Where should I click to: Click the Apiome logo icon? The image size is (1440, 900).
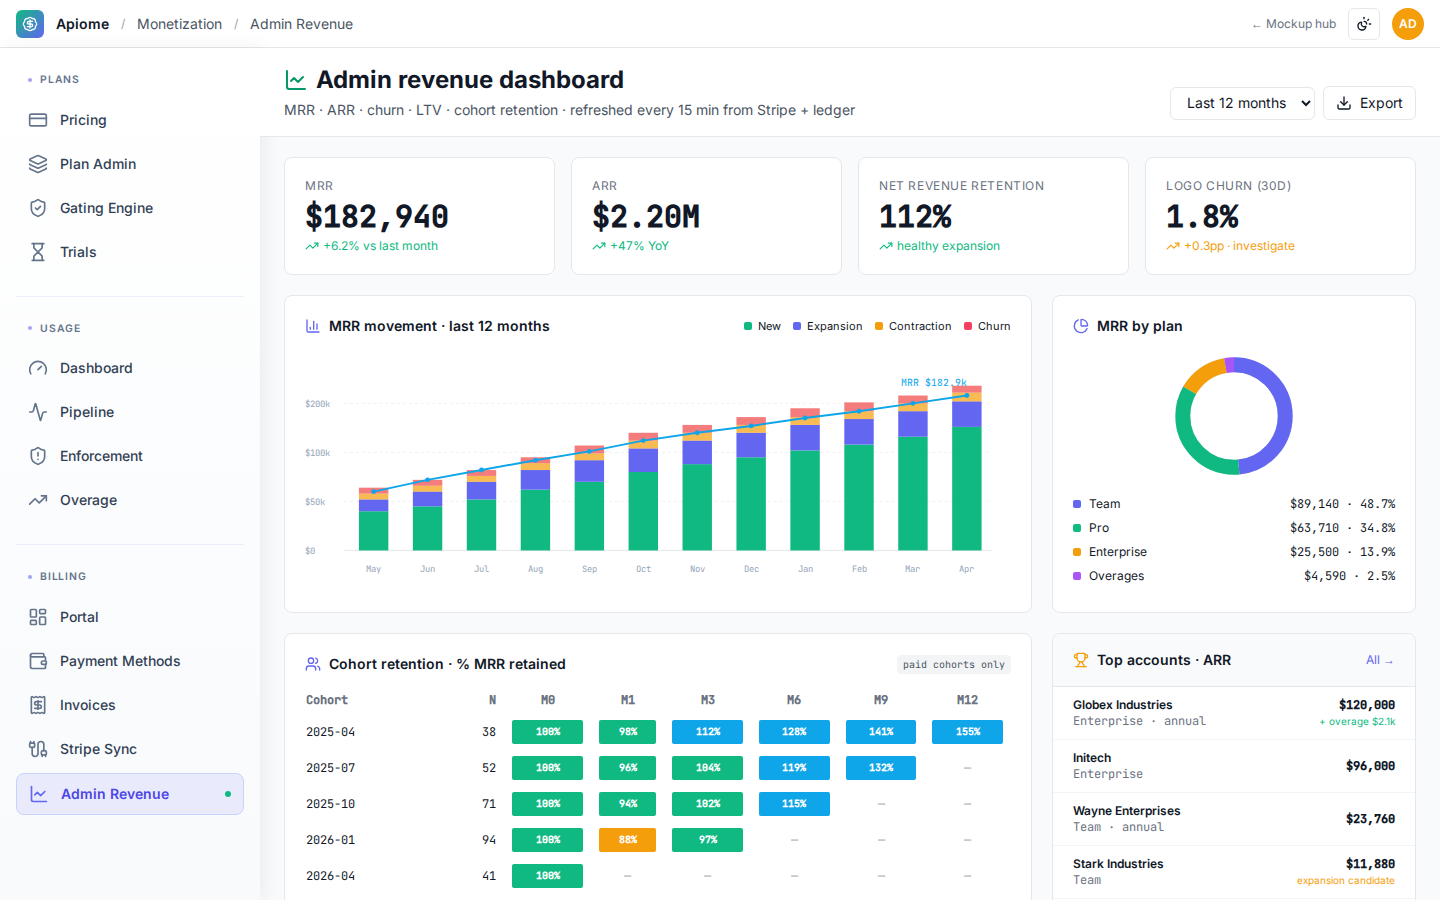[x=30, y=24]
